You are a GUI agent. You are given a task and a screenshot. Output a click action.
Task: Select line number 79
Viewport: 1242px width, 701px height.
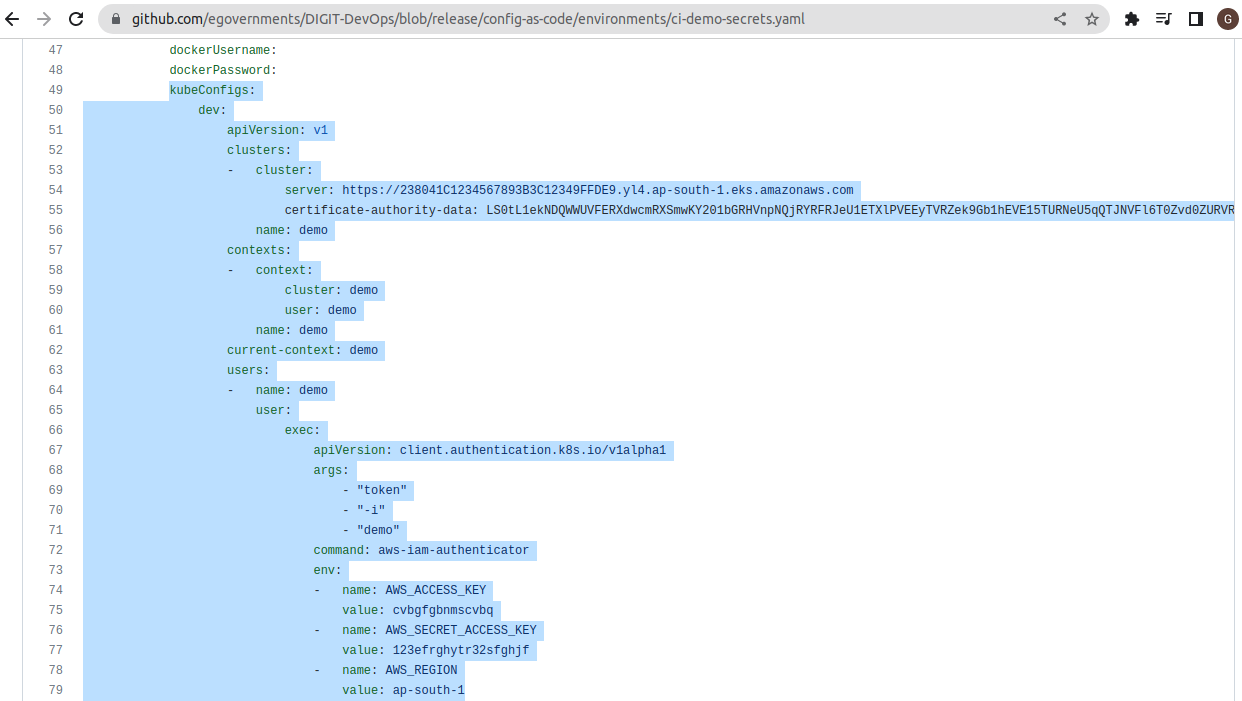click(x=55, y=690)
